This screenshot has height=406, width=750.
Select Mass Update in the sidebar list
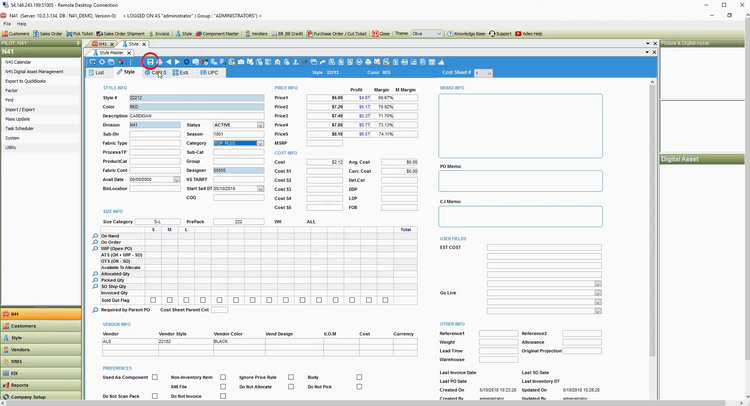click(17, 119)
